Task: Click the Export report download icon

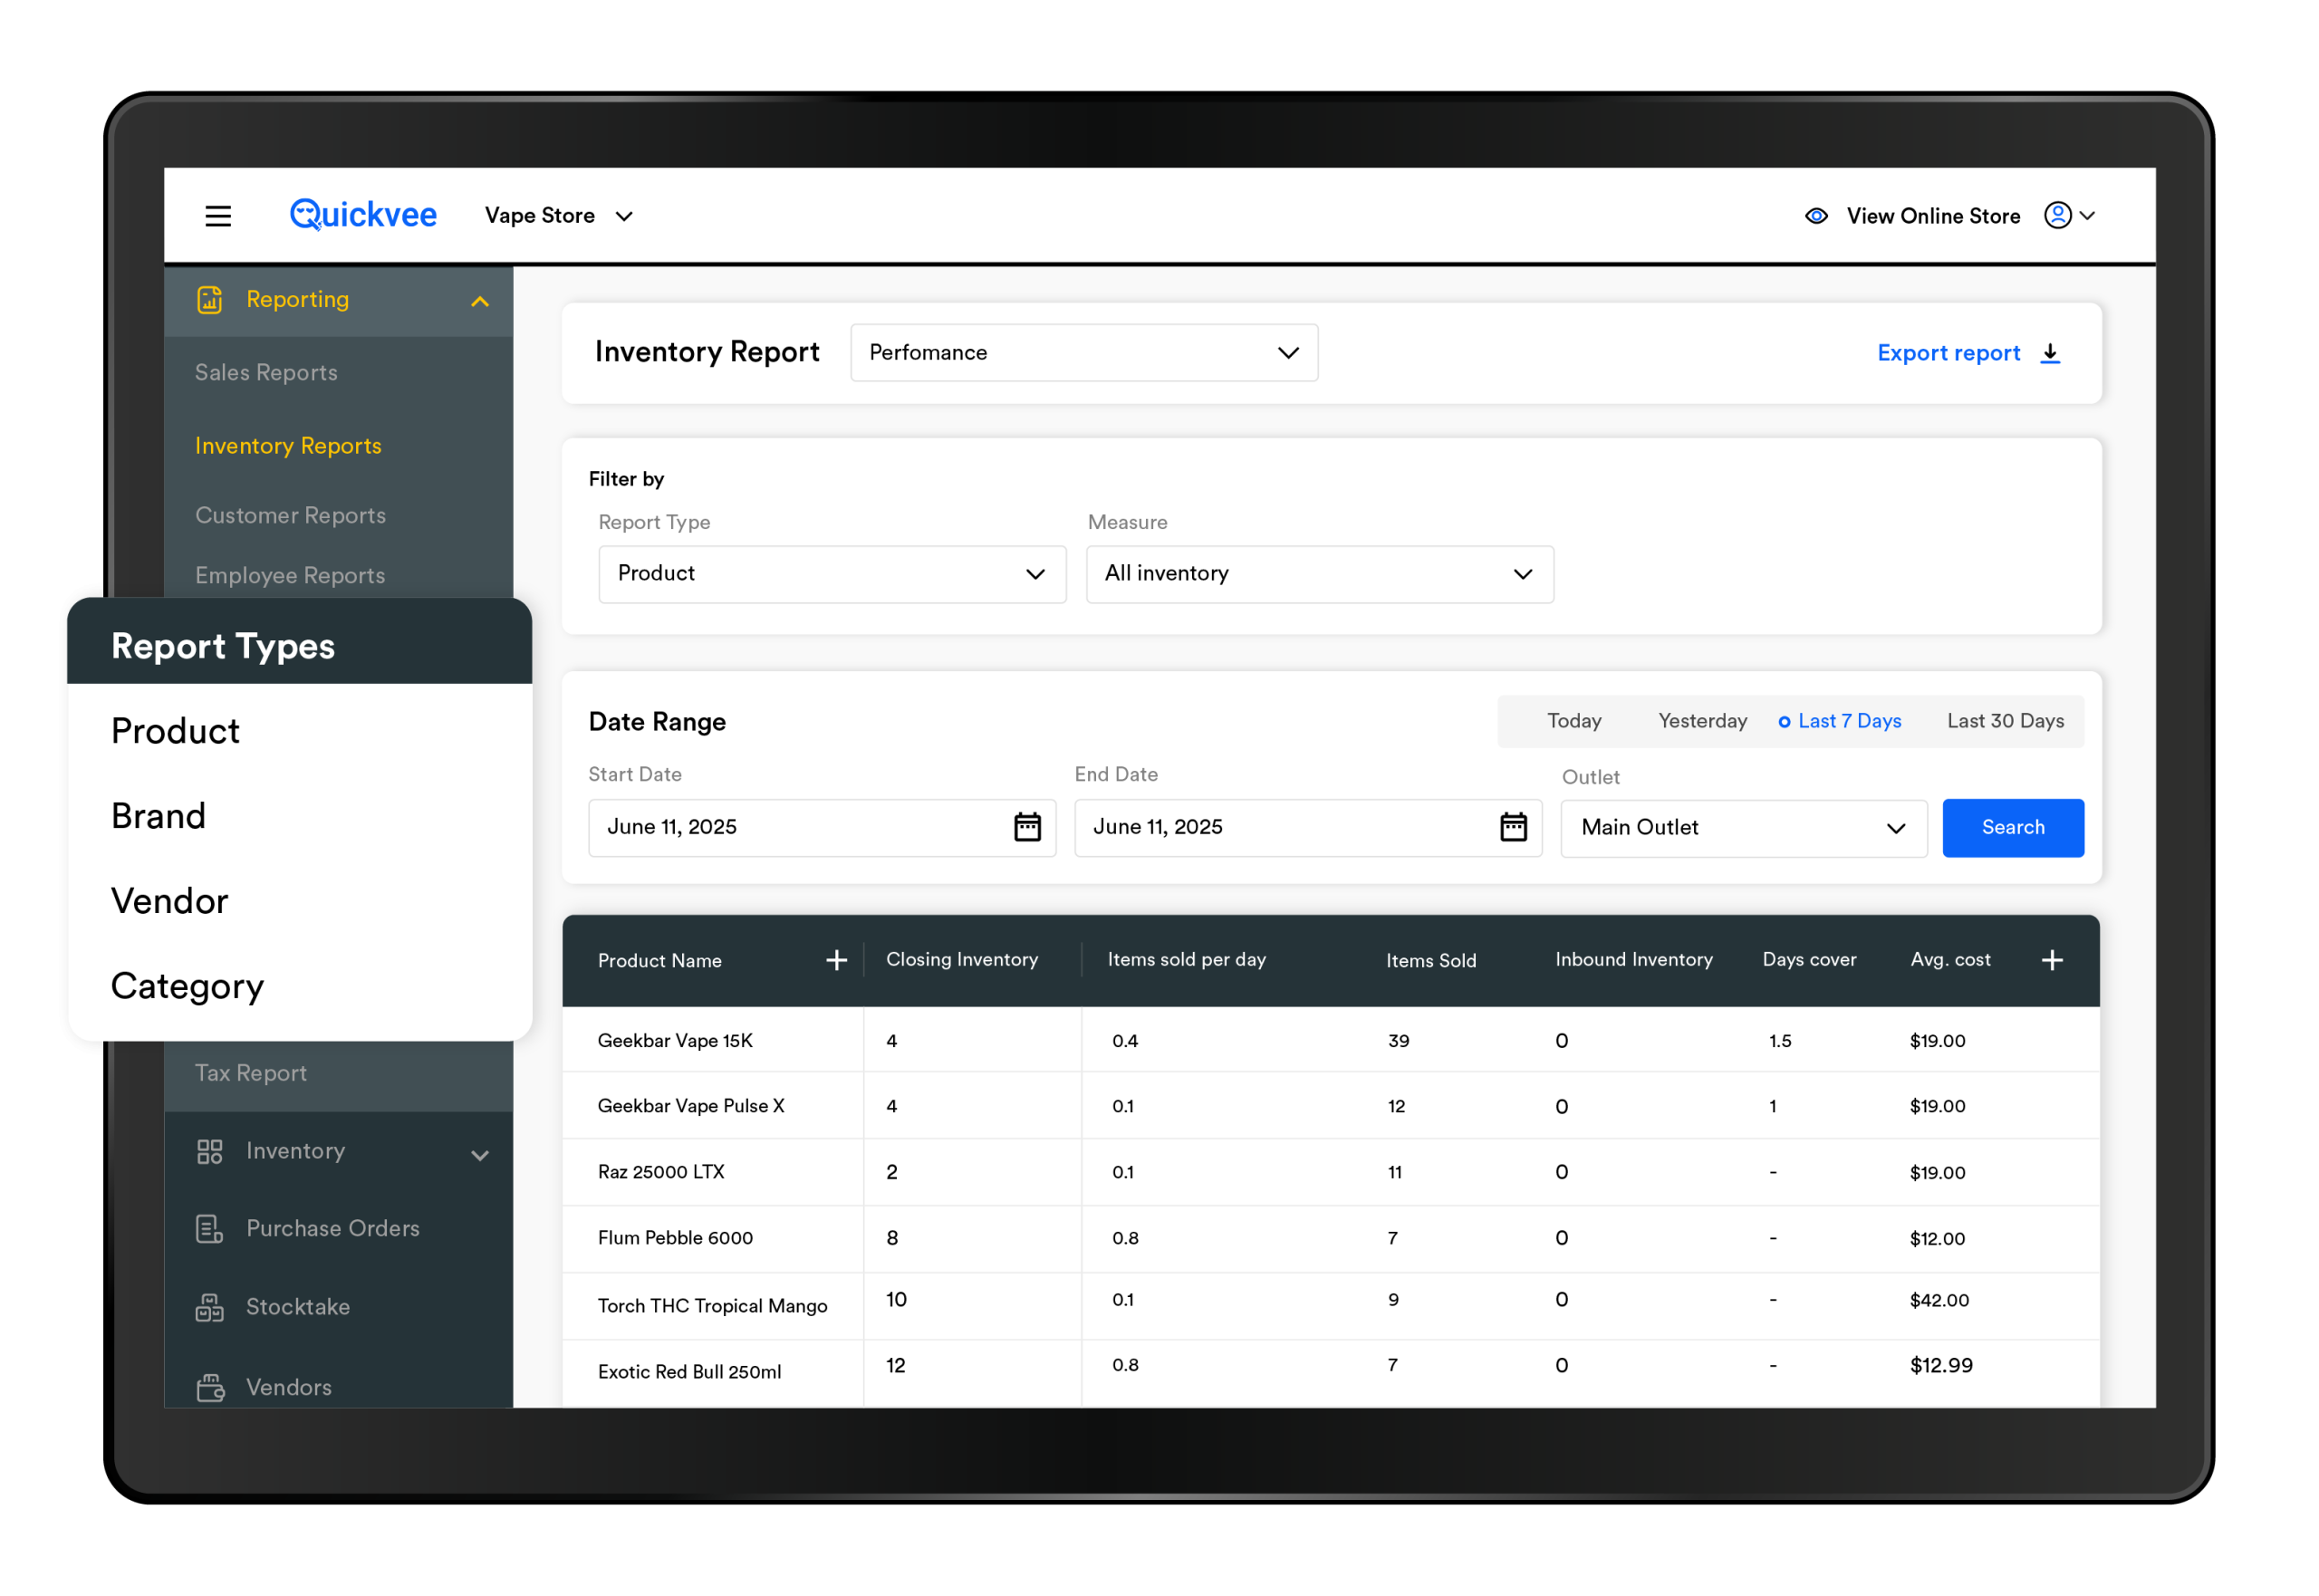Action: click(x=2050, y=353)
